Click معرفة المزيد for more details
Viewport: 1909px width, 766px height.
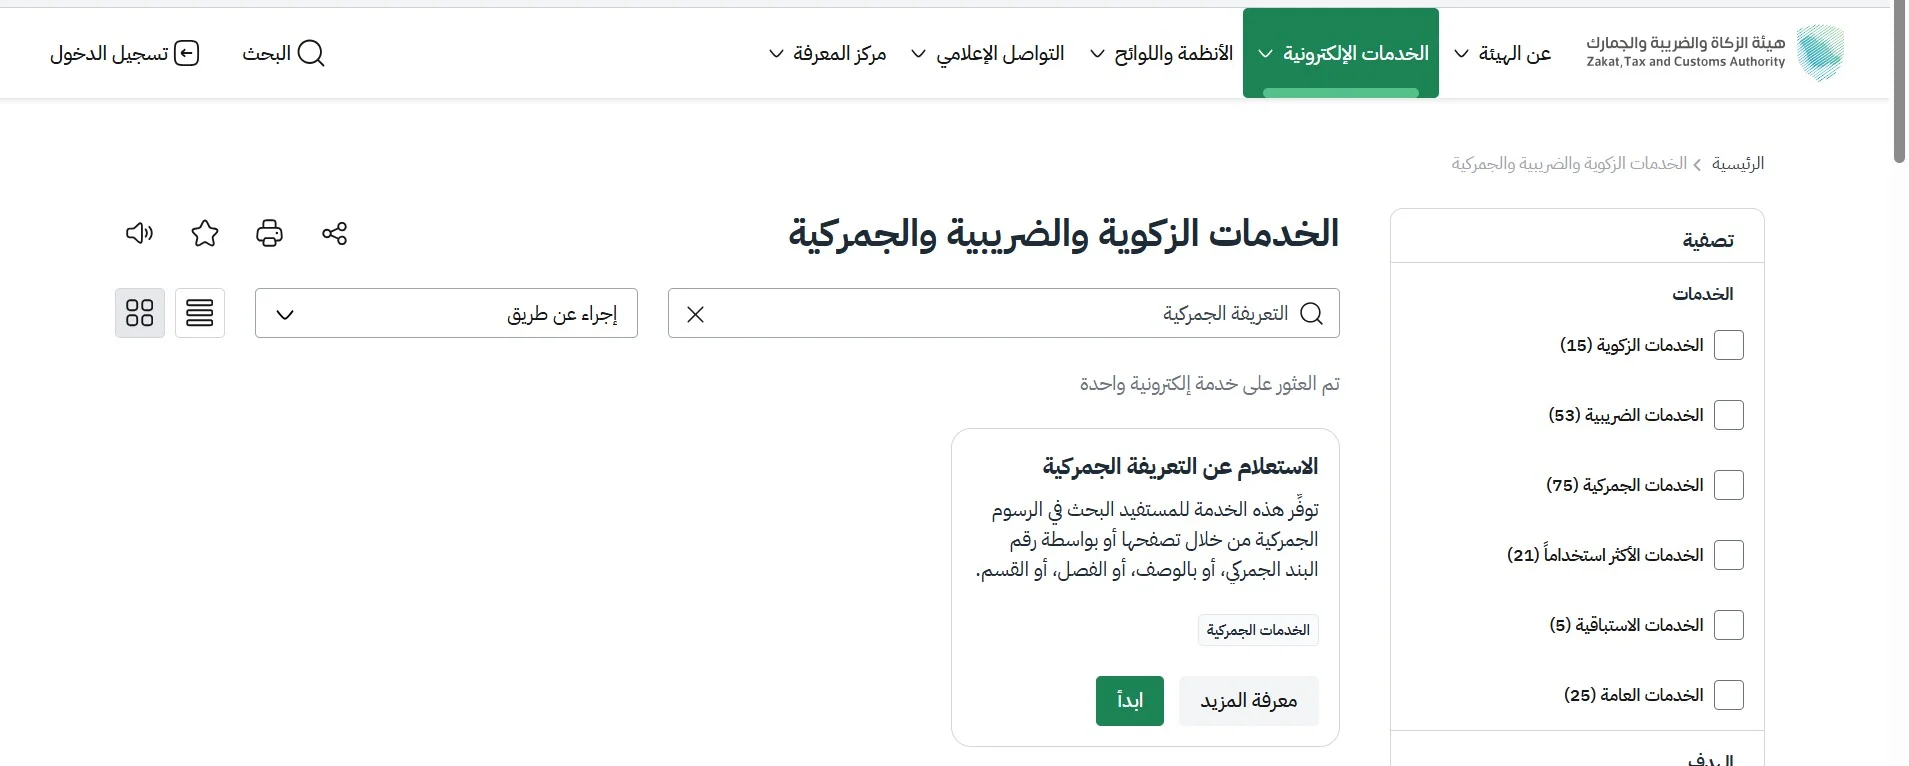click(1248, 700)
